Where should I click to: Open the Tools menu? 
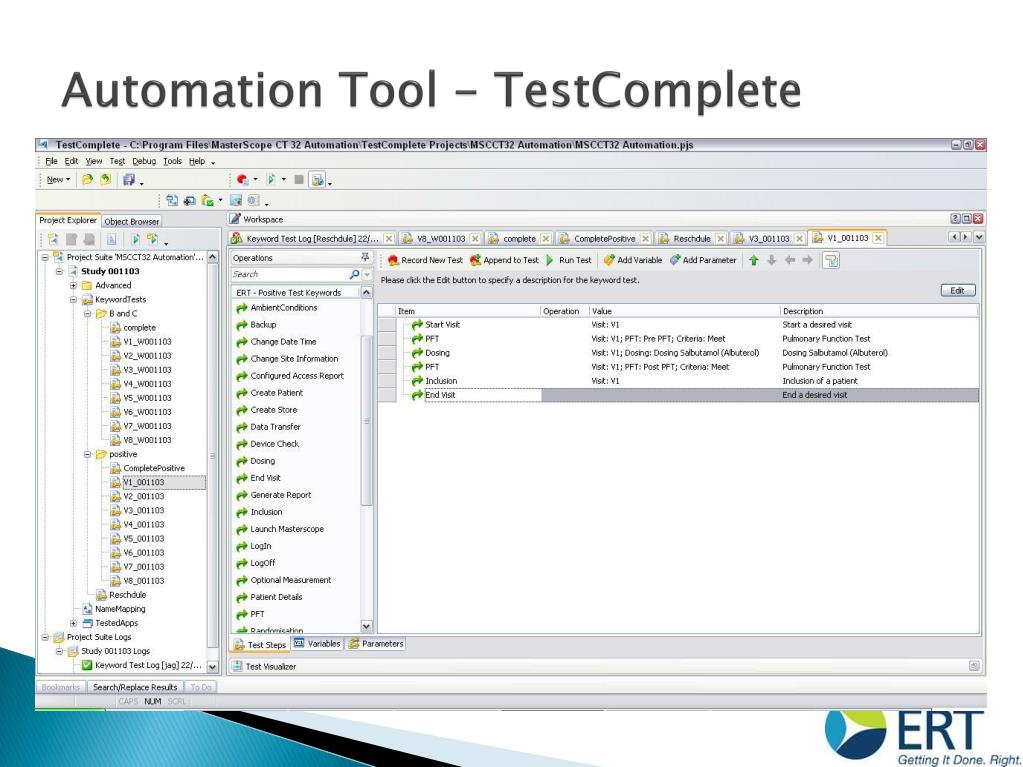click(172, 161)
